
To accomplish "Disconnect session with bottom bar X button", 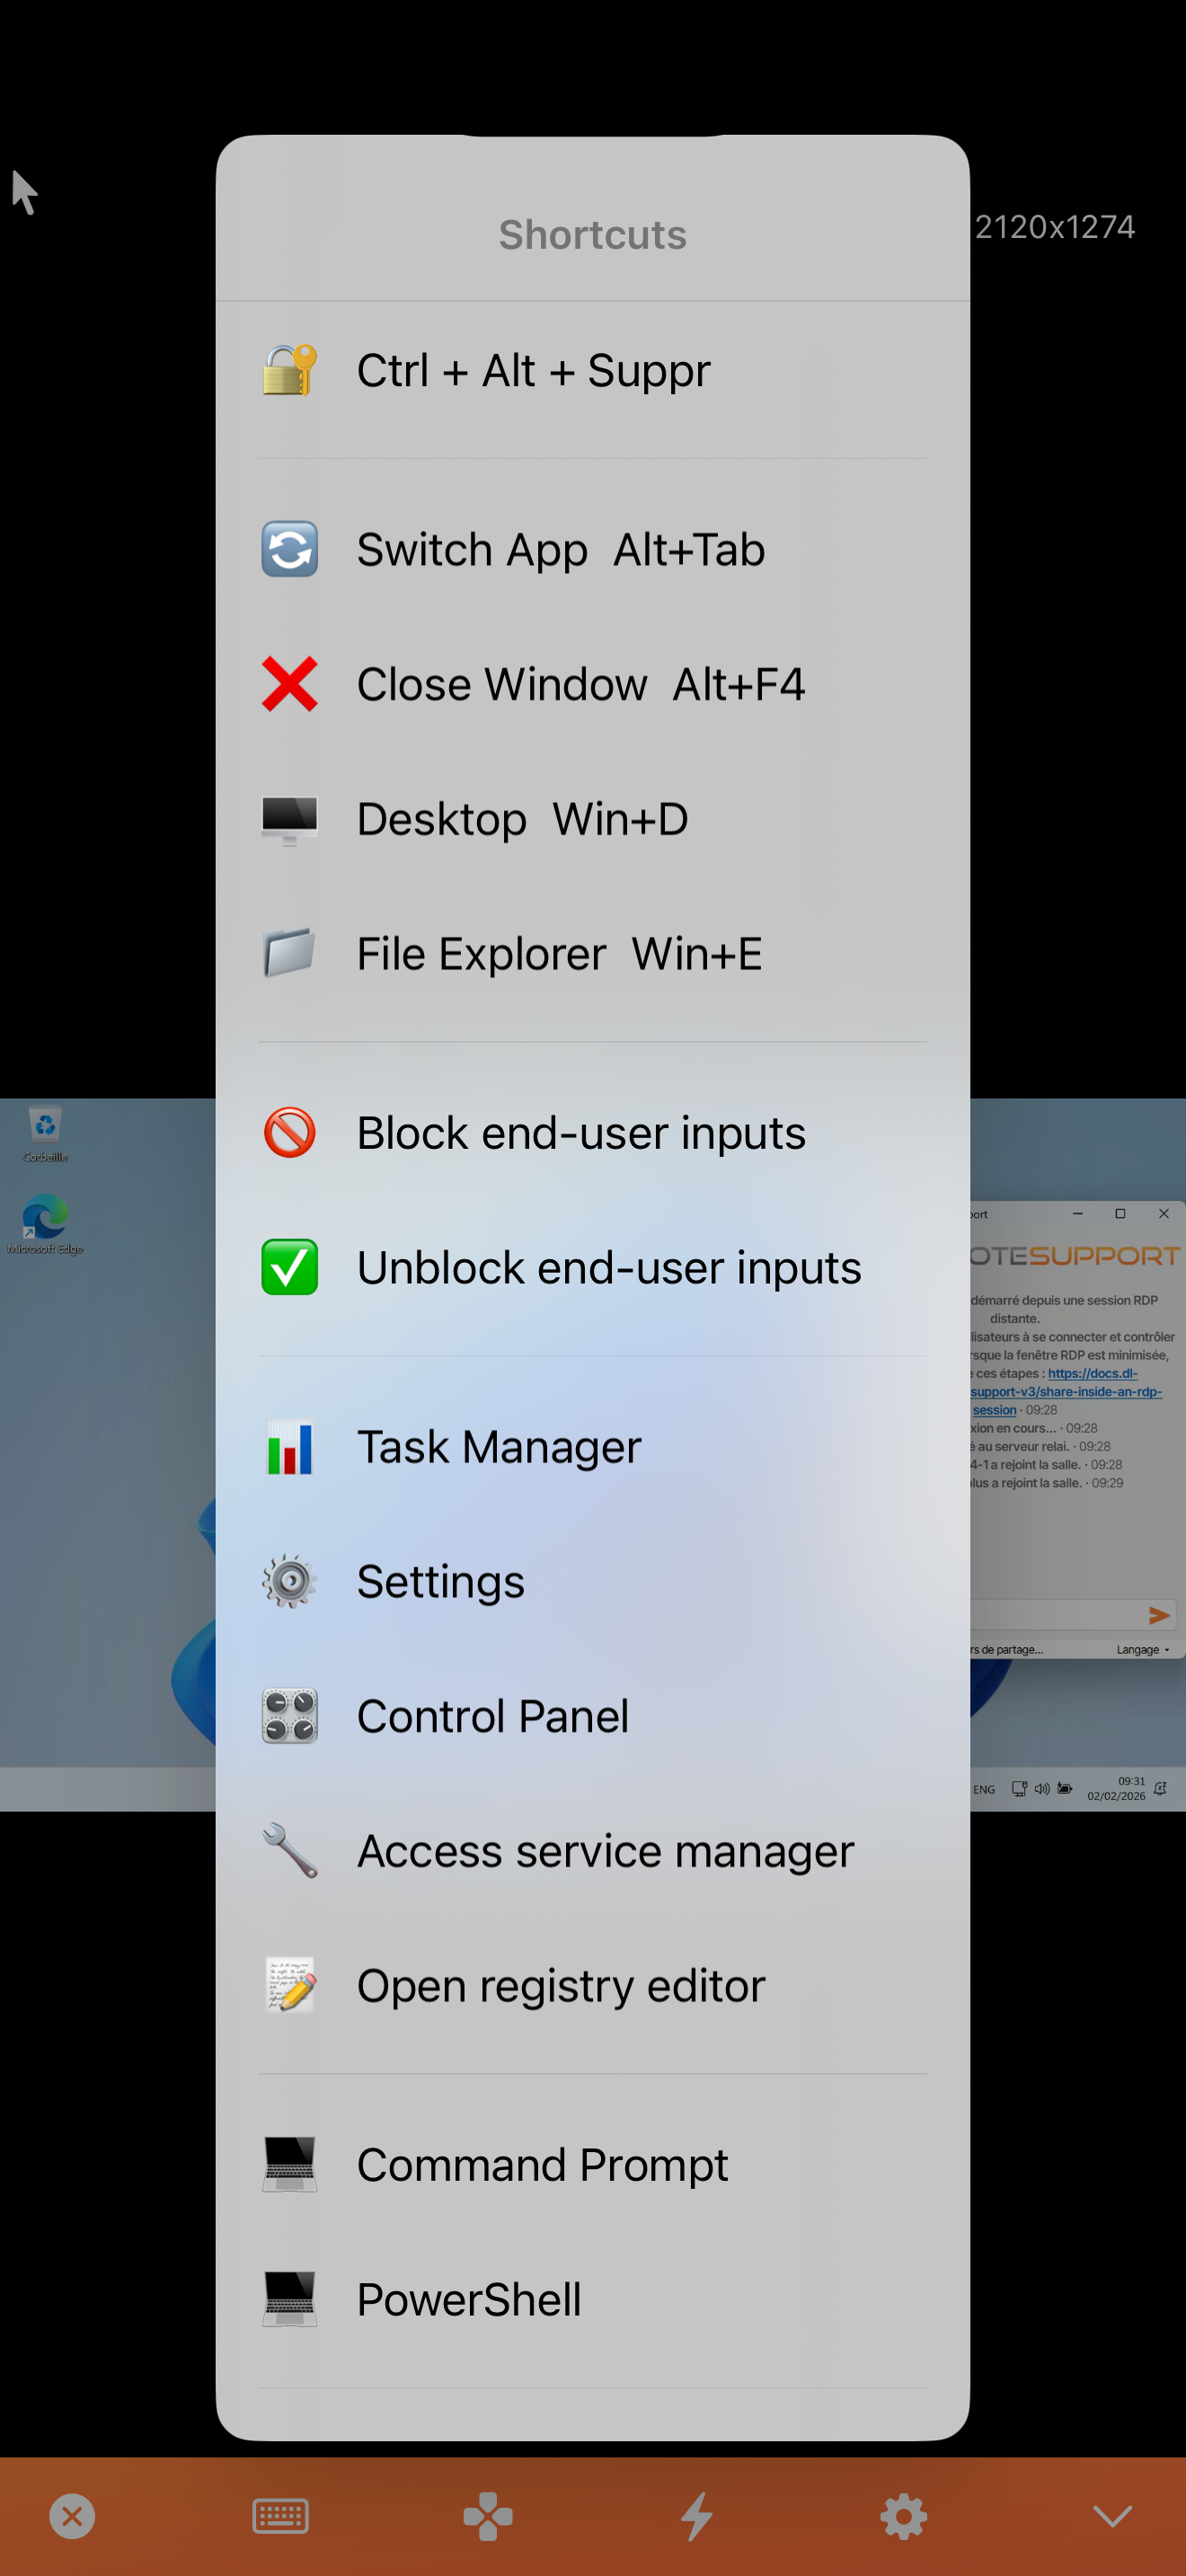I will 72,2516.
